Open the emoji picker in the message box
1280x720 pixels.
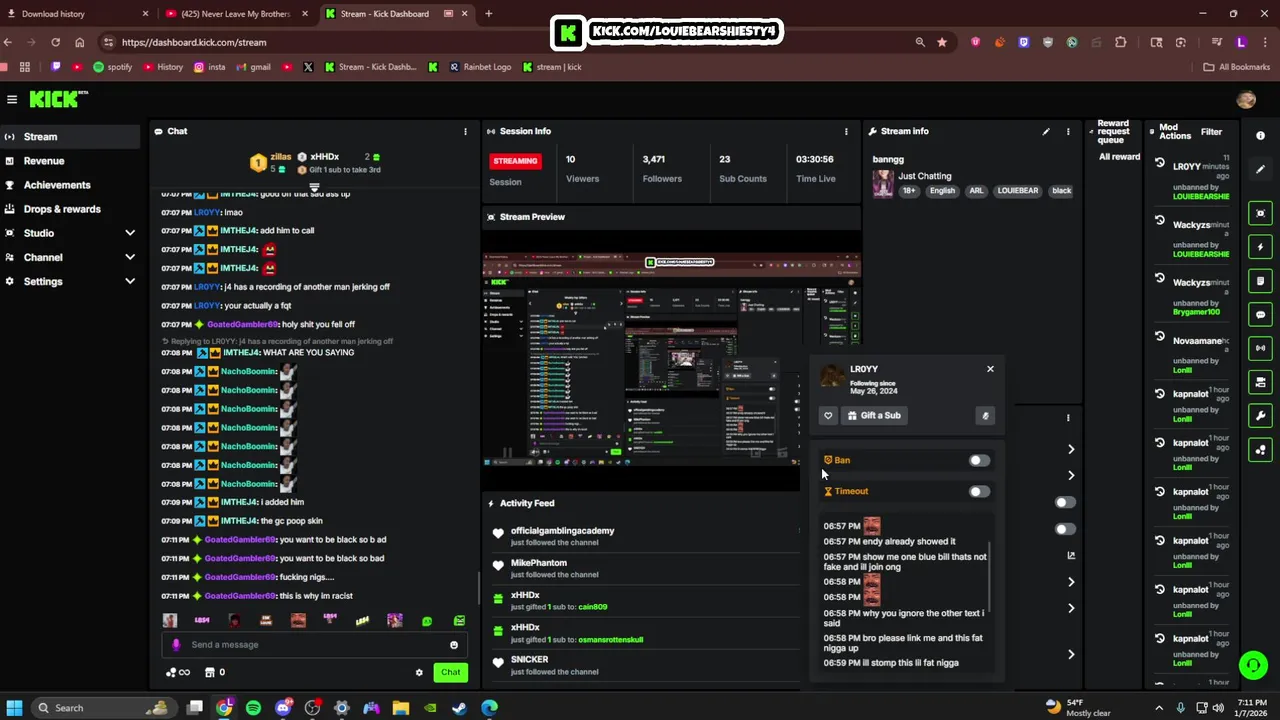tap(454, 645)
